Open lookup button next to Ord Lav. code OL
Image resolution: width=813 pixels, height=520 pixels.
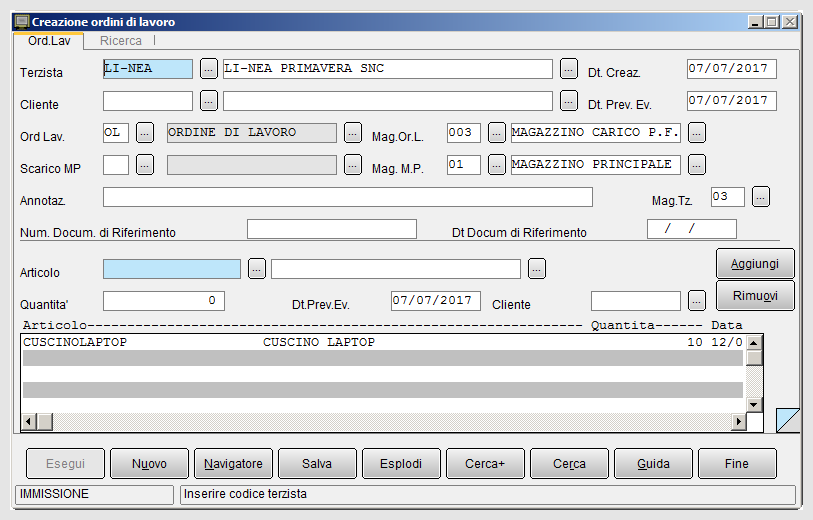coord(145,133)
